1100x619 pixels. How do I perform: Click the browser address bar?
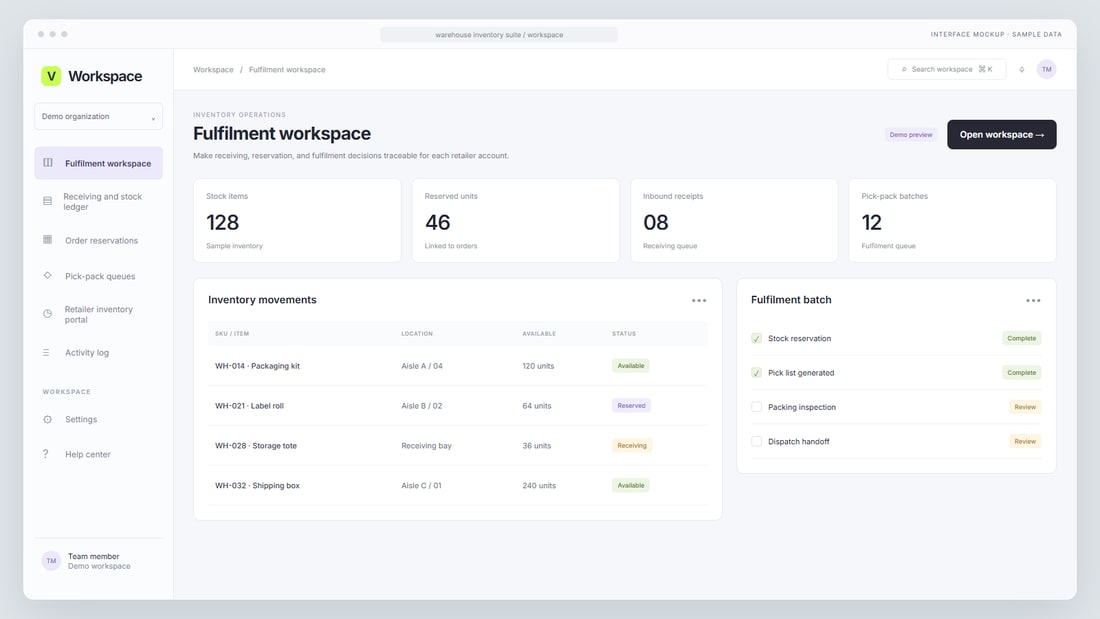pos(499,34)
